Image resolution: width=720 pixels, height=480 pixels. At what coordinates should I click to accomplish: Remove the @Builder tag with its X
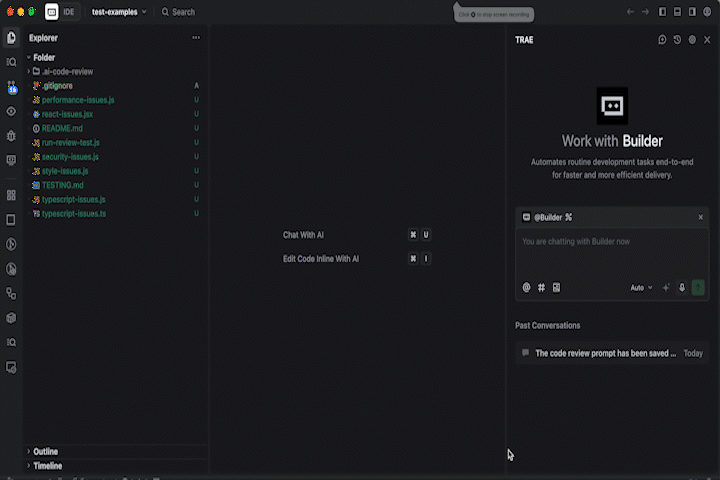pyautogui.click(x=700, y=217)
